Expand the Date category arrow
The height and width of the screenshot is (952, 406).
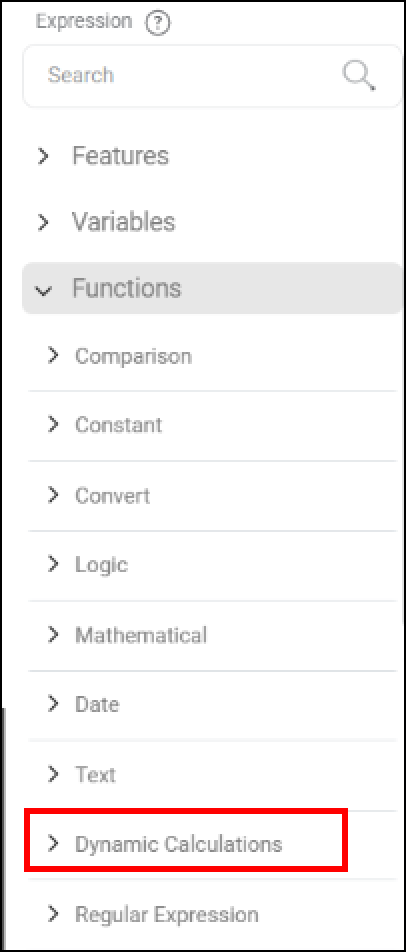[x=53, y=704]
